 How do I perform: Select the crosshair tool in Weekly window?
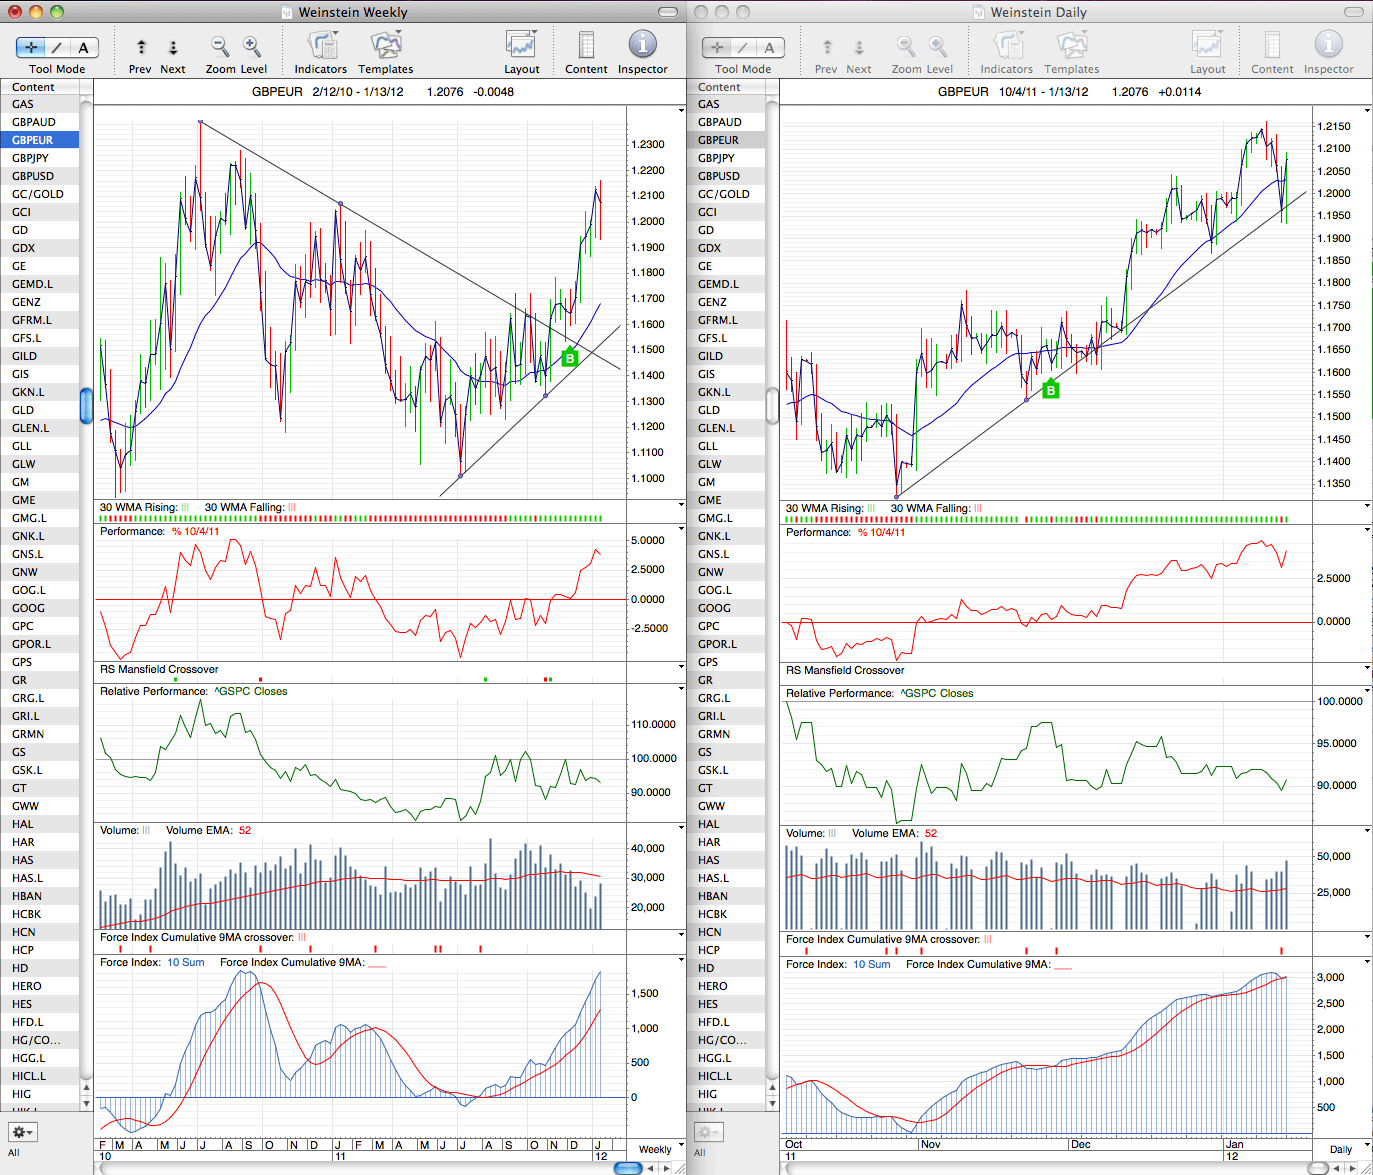(x=31, y=47)
